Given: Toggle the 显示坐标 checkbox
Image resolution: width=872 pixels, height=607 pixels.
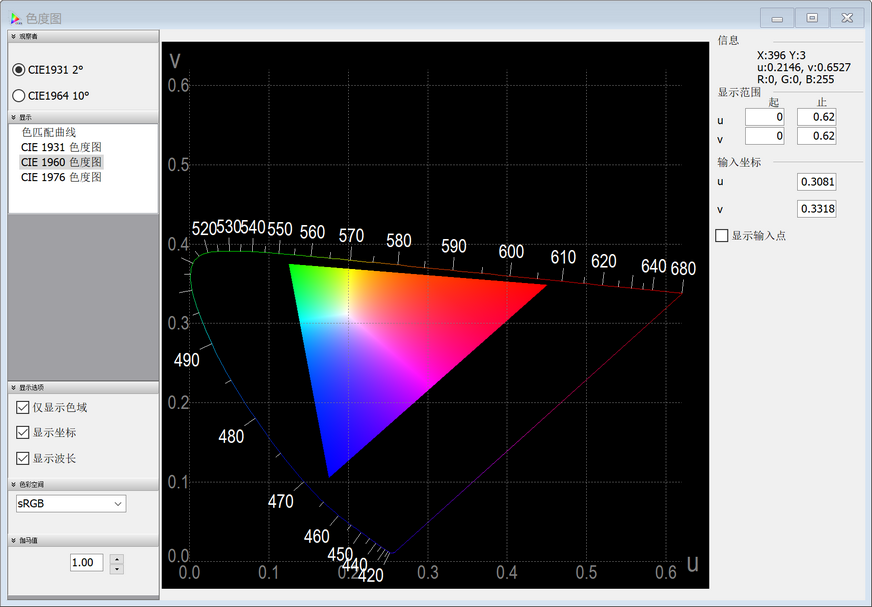Looking at the screenshot, I should click(23, 432).
